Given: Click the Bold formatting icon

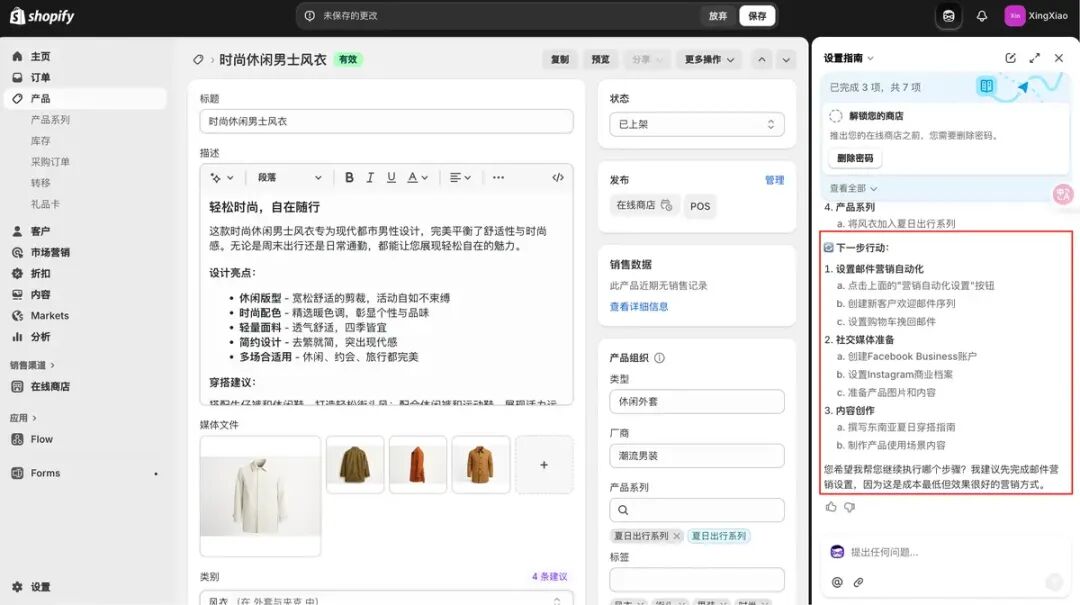Looking at the screenshot, I should [349, 178].
